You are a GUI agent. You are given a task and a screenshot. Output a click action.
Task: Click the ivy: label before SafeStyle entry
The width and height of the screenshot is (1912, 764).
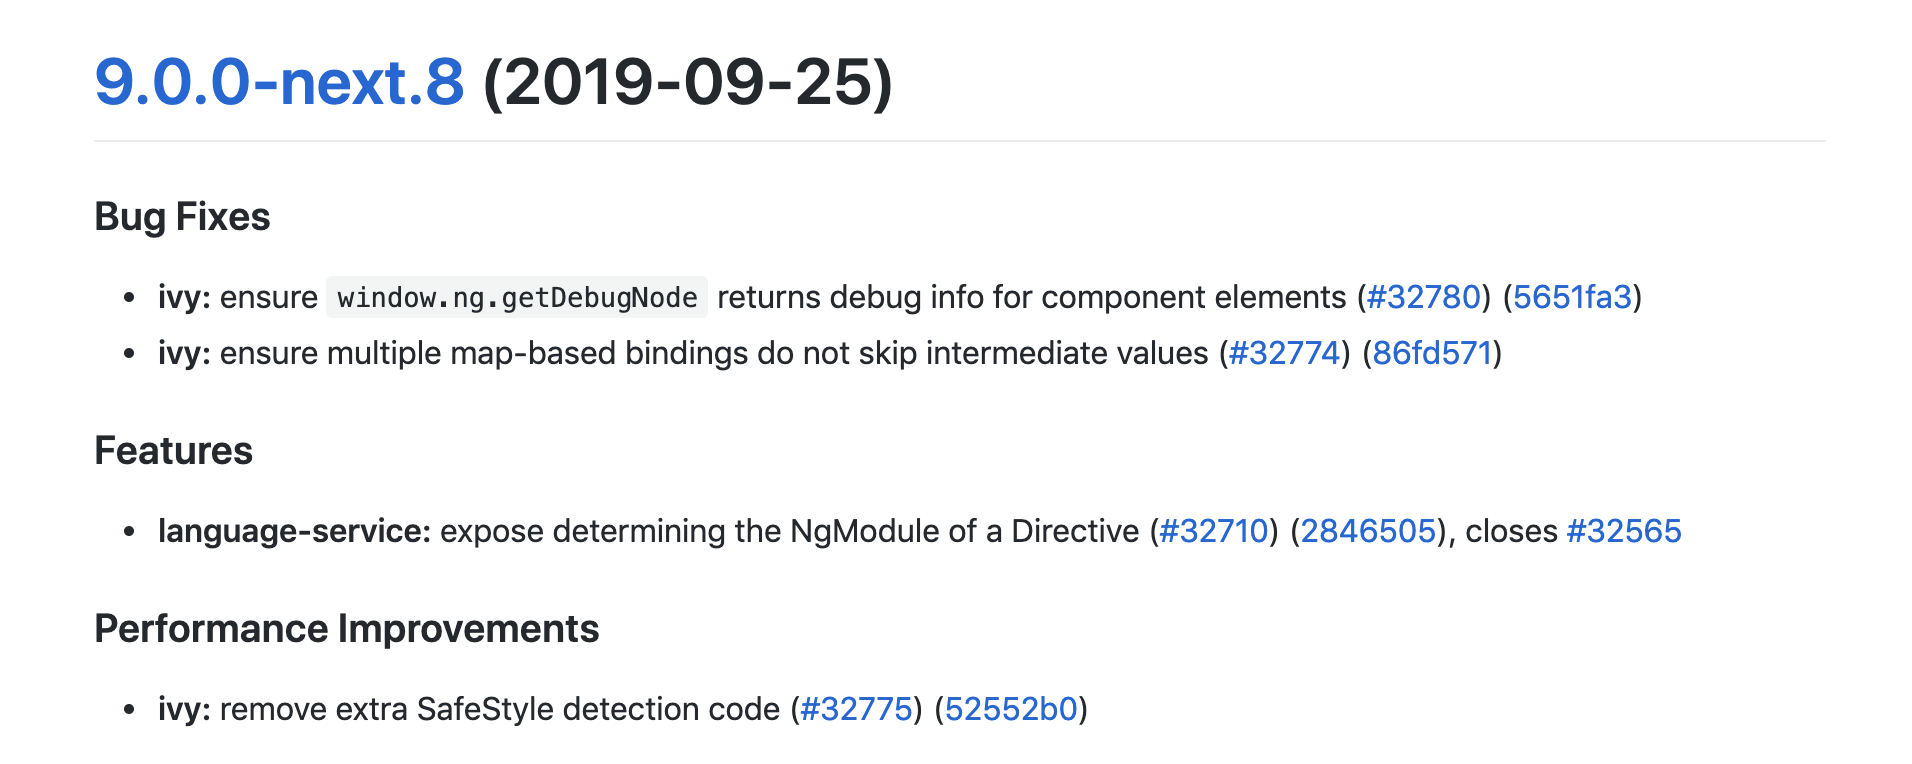(x=184, y=709)
